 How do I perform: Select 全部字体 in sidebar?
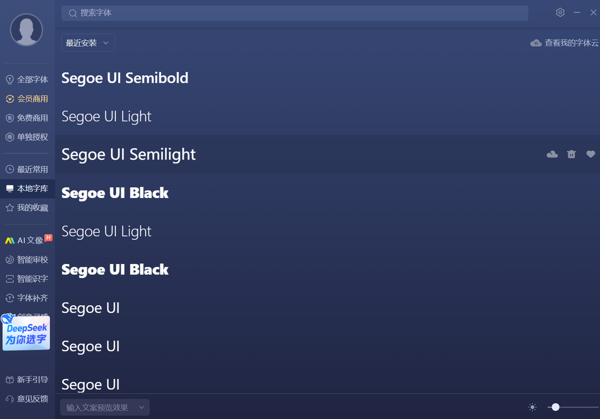[28, 79]
